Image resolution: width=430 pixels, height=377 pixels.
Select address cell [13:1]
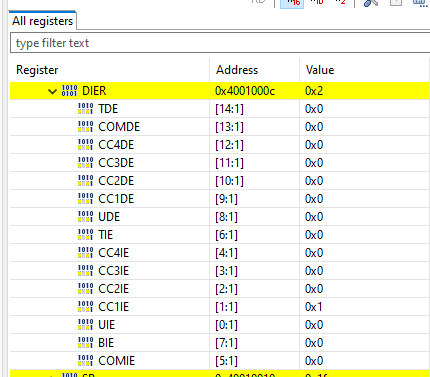pos(229,127)
